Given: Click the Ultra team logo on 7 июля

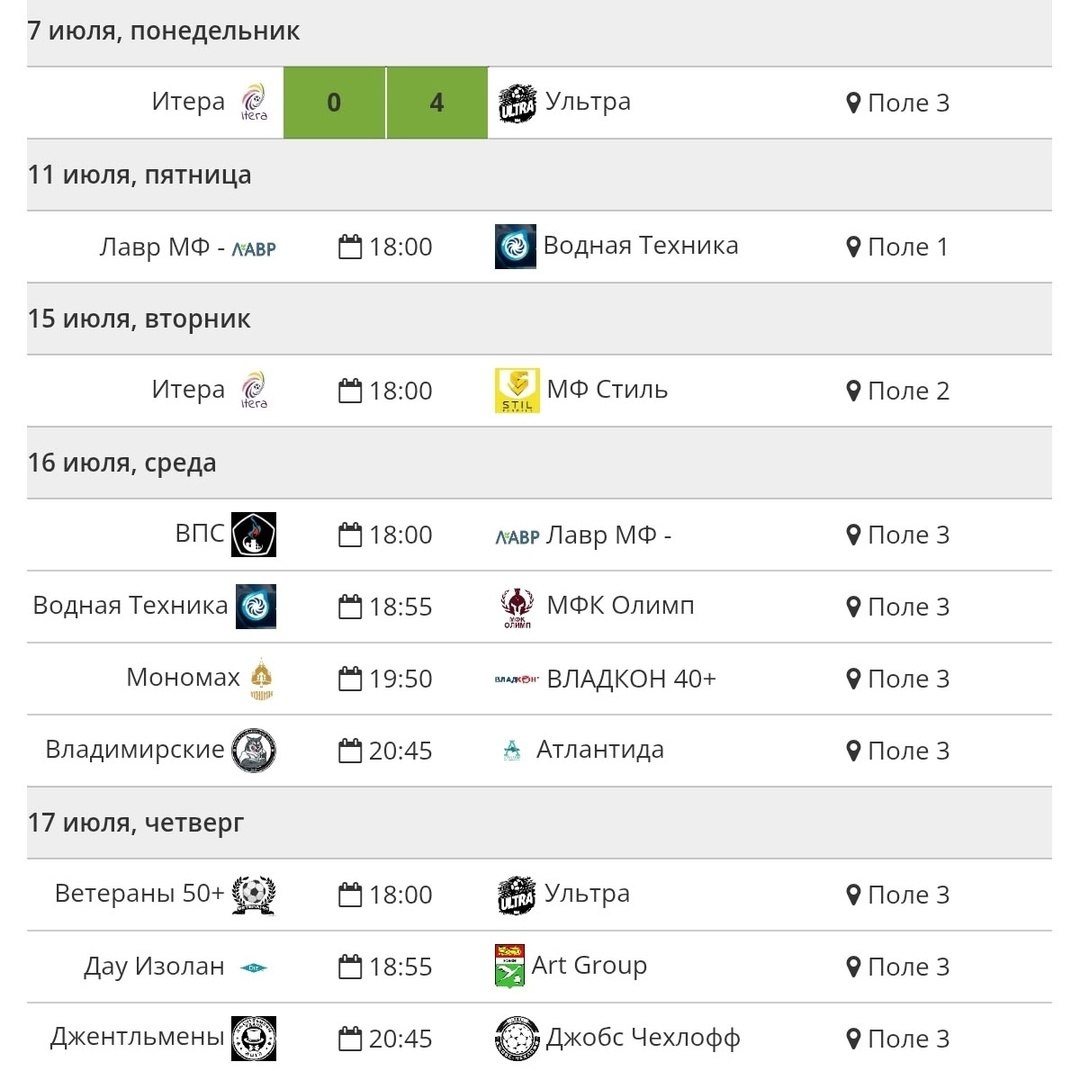Looking at the screenshot, I should [x=517, y=103].
